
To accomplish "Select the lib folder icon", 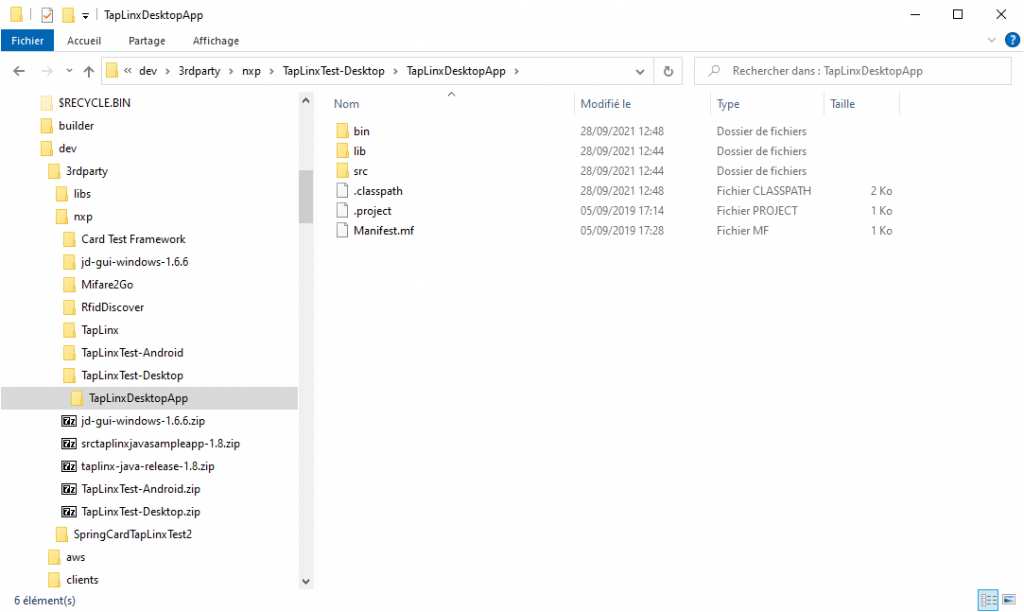I will click(x=342, y=151).
